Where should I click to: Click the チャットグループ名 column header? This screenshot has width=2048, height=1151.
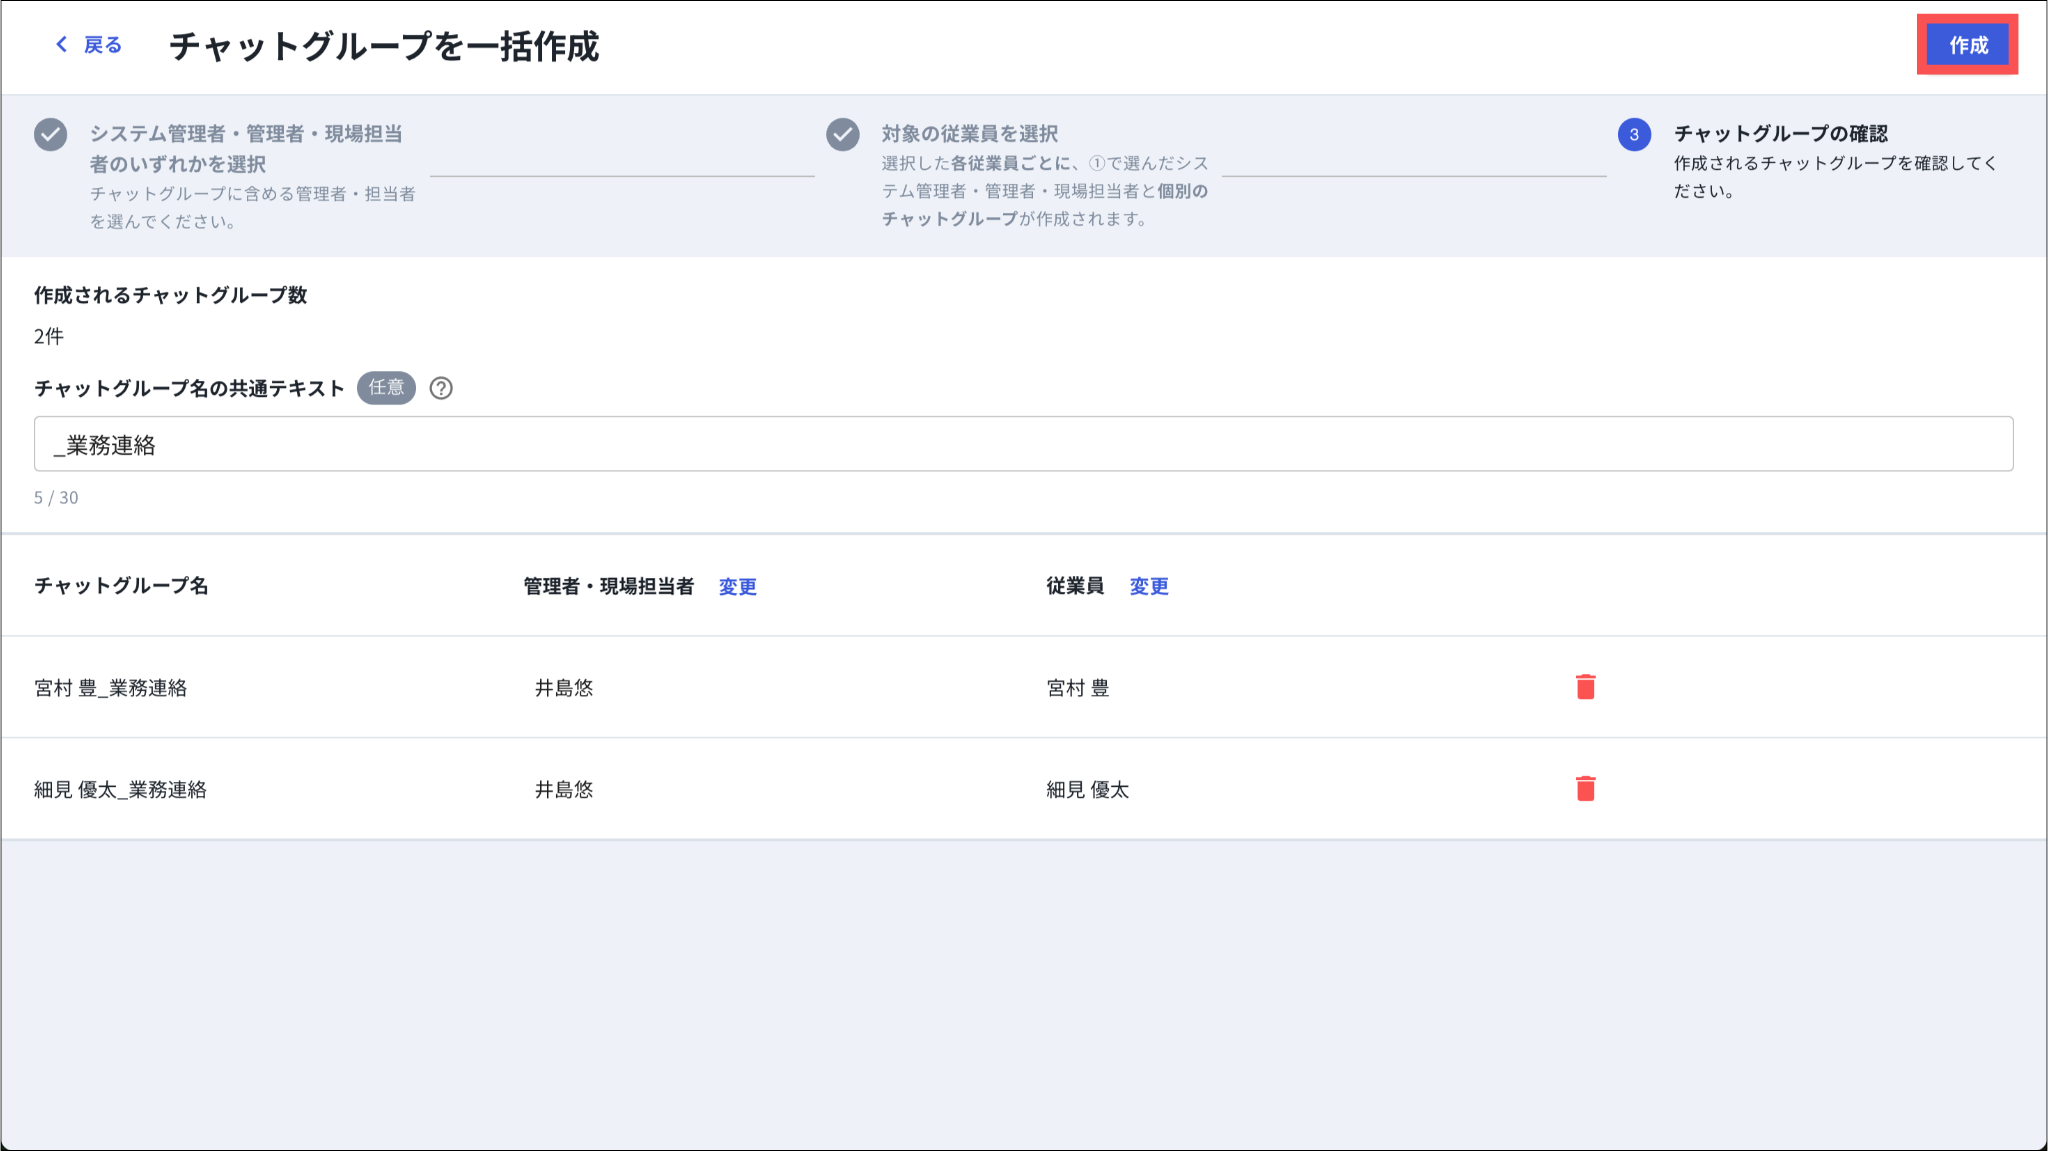coord(121,586)
